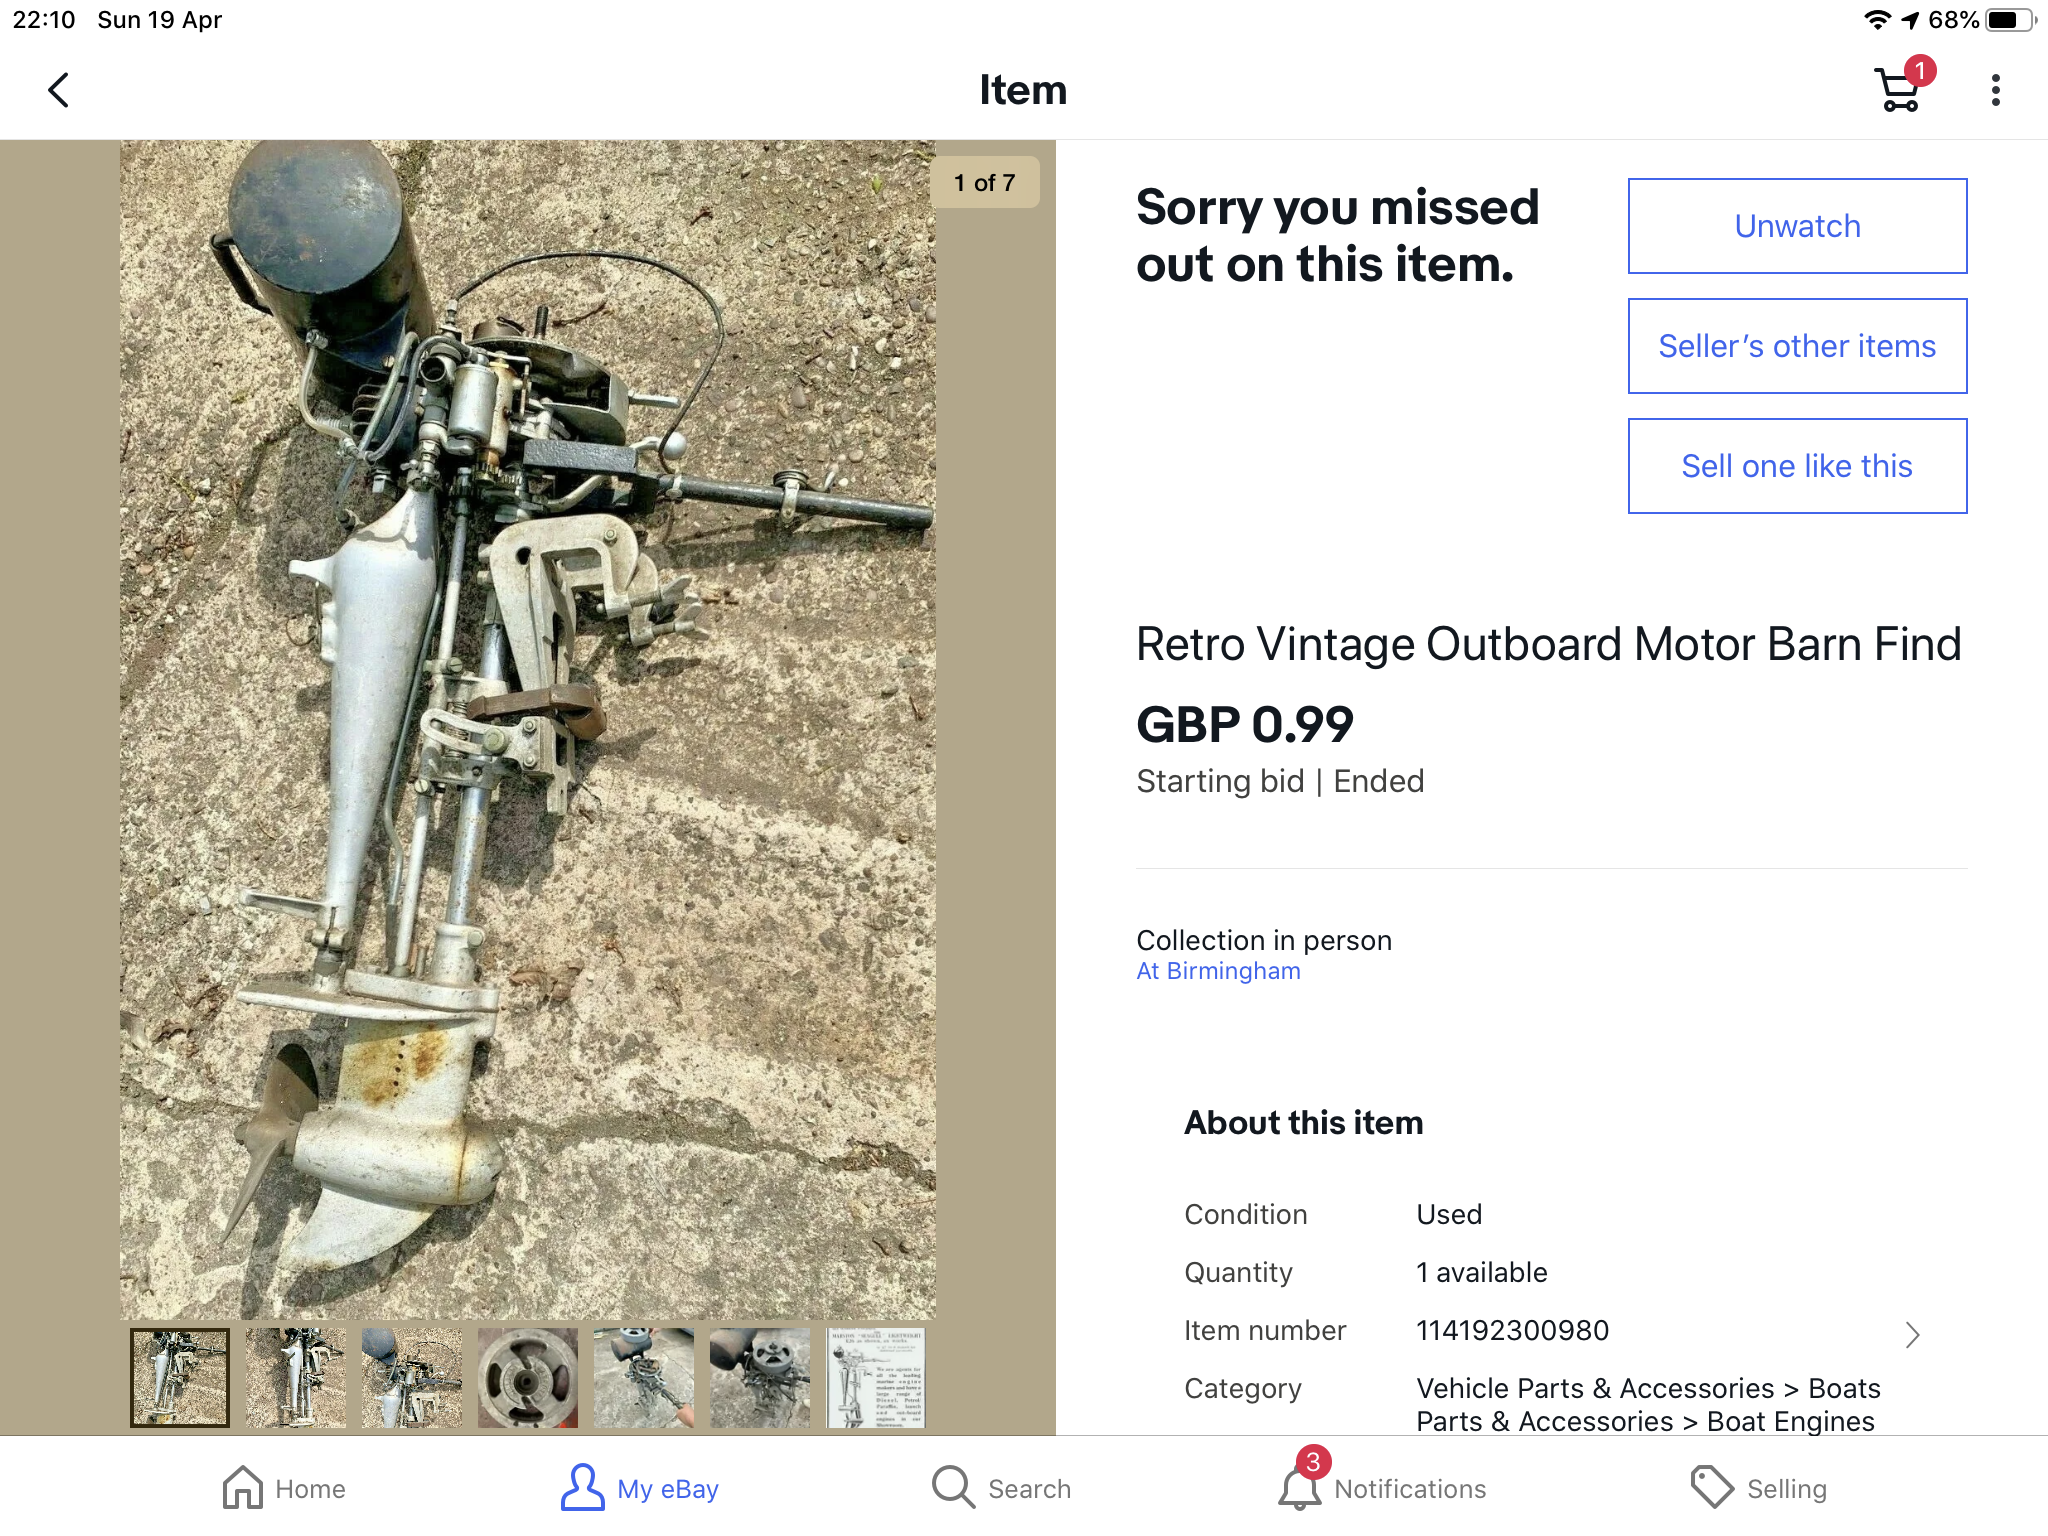
Task: Open the My eBay tab
Action: tap(640, 1488)
